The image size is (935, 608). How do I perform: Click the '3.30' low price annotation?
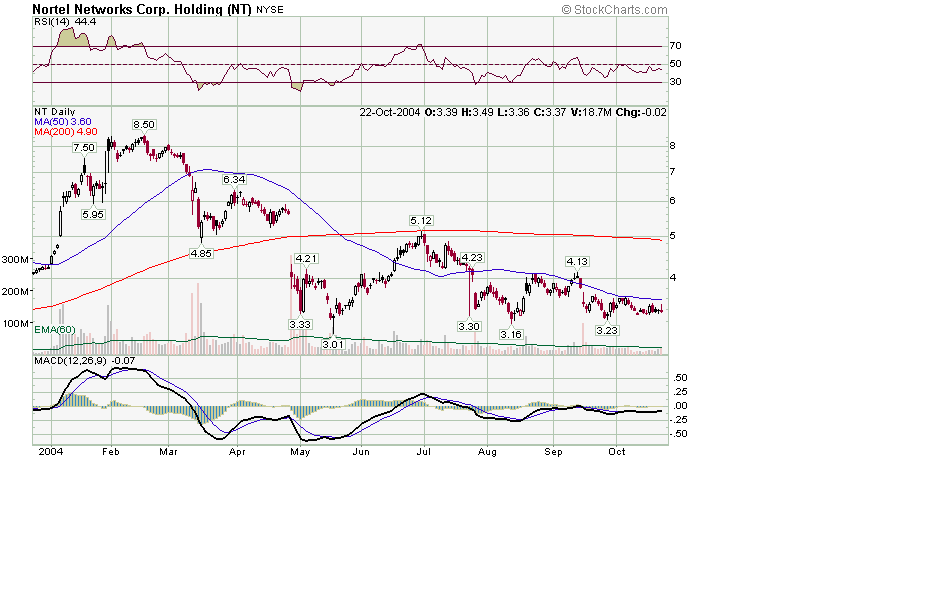point(469,327)
